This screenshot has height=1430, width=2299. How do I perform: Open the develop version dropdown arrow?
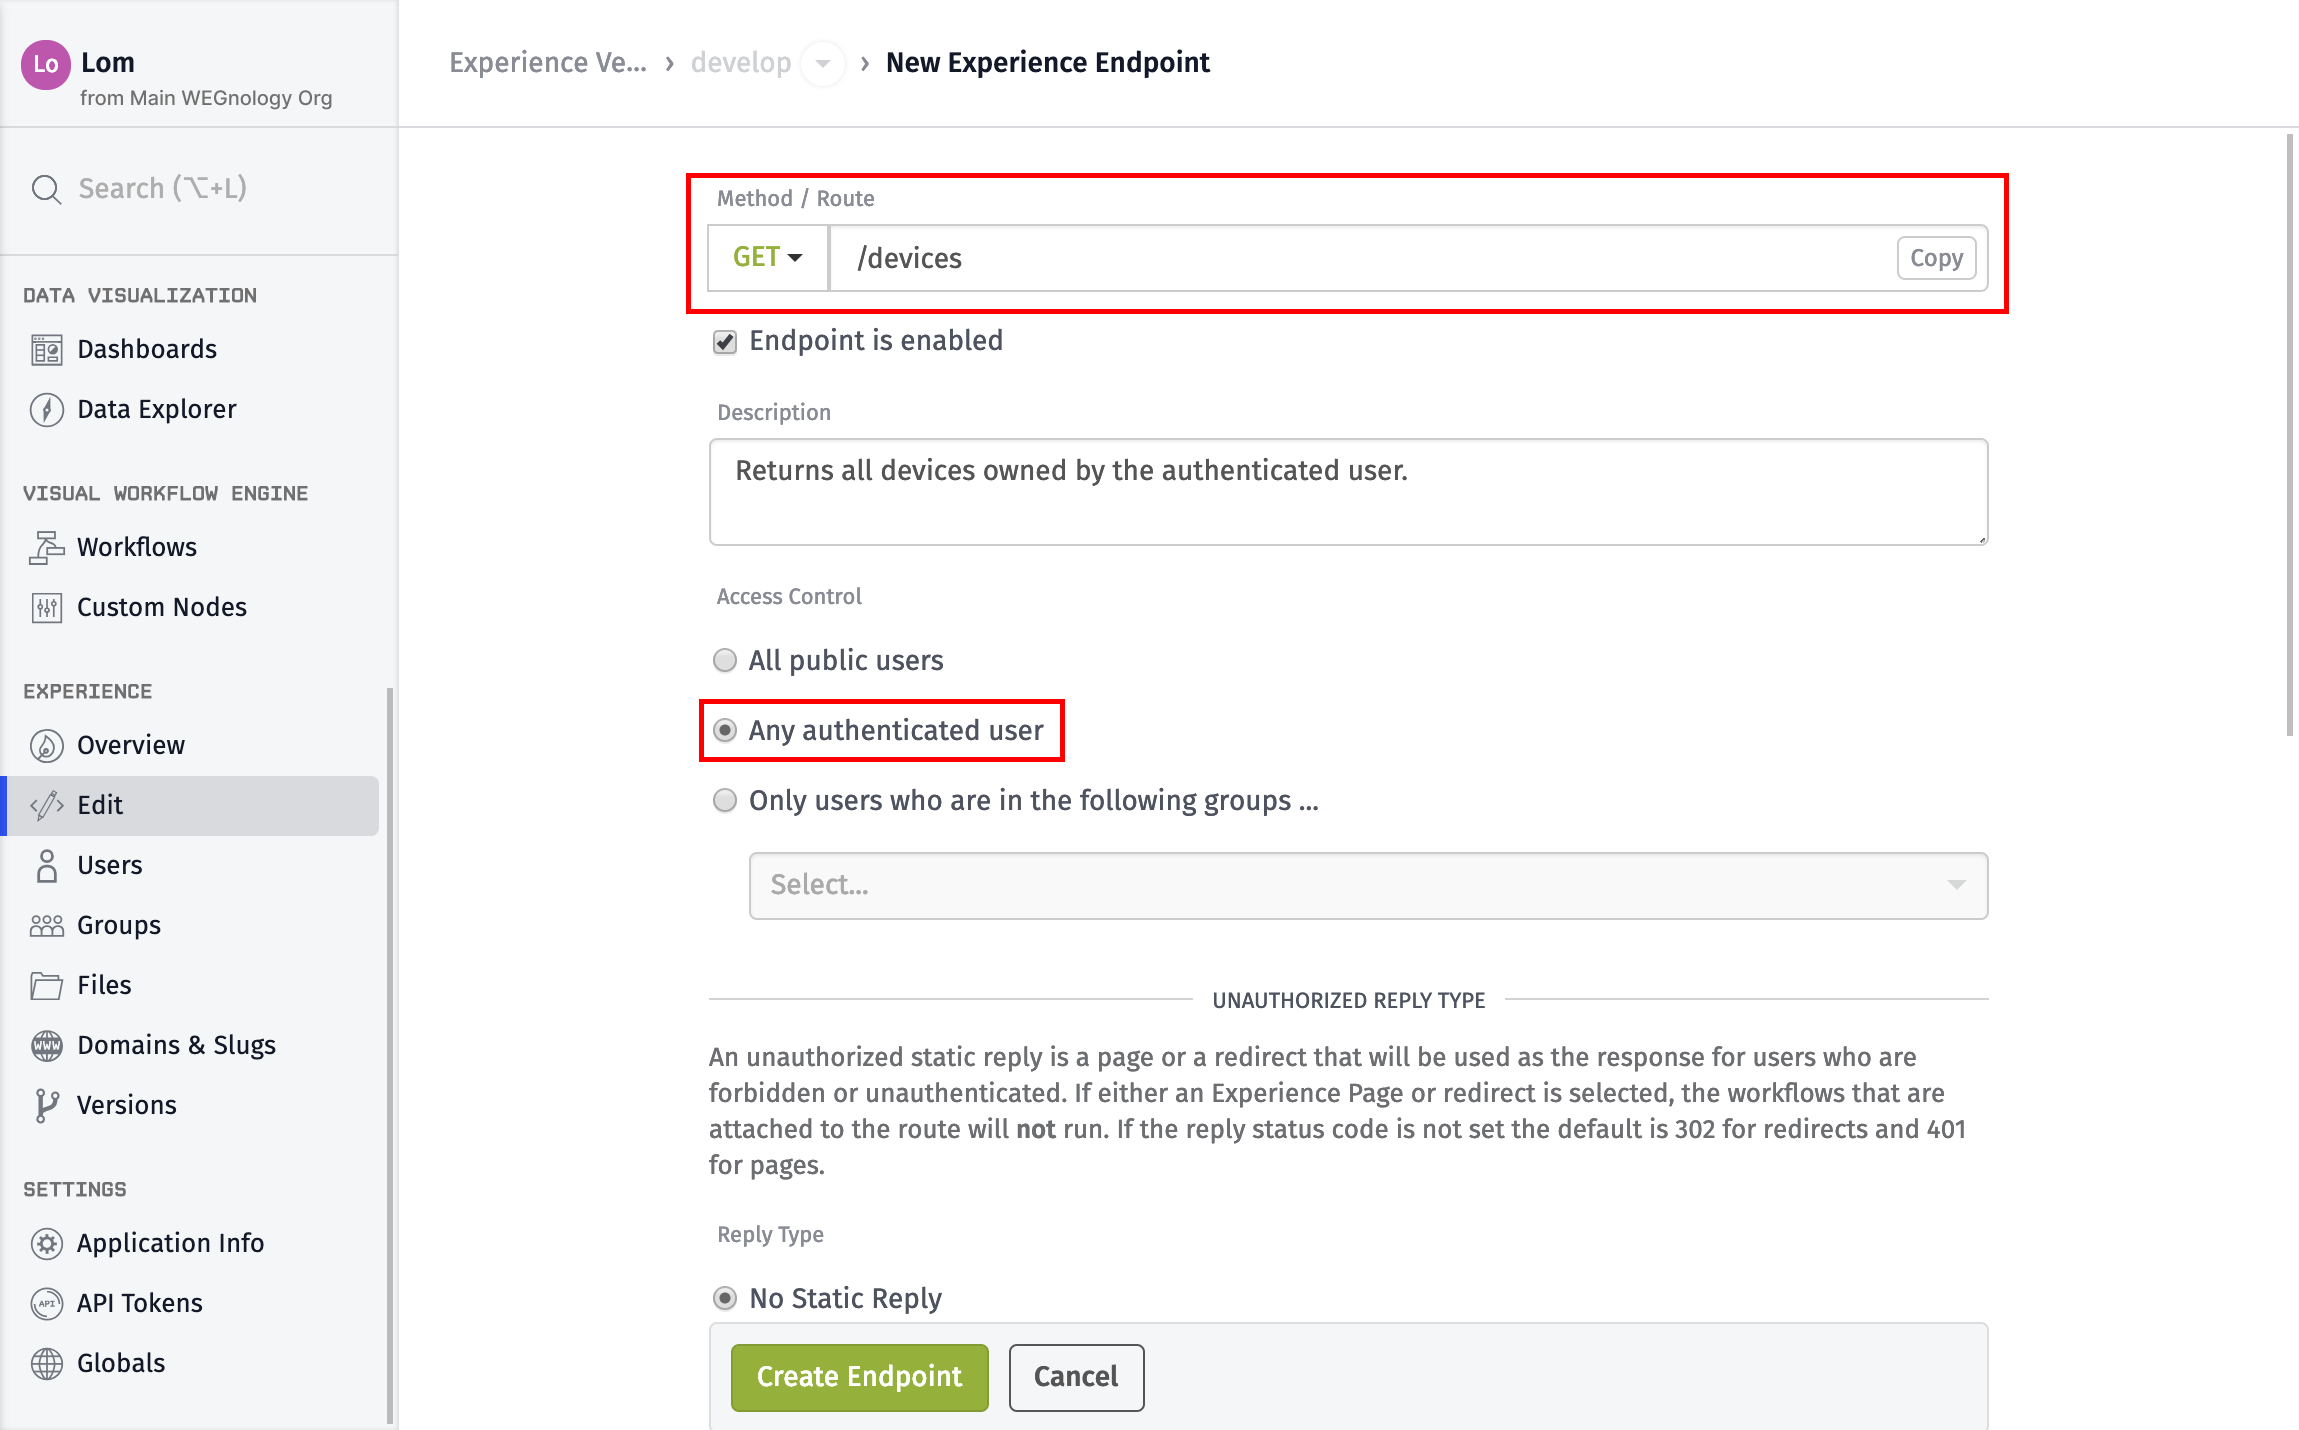coord(823,63)
